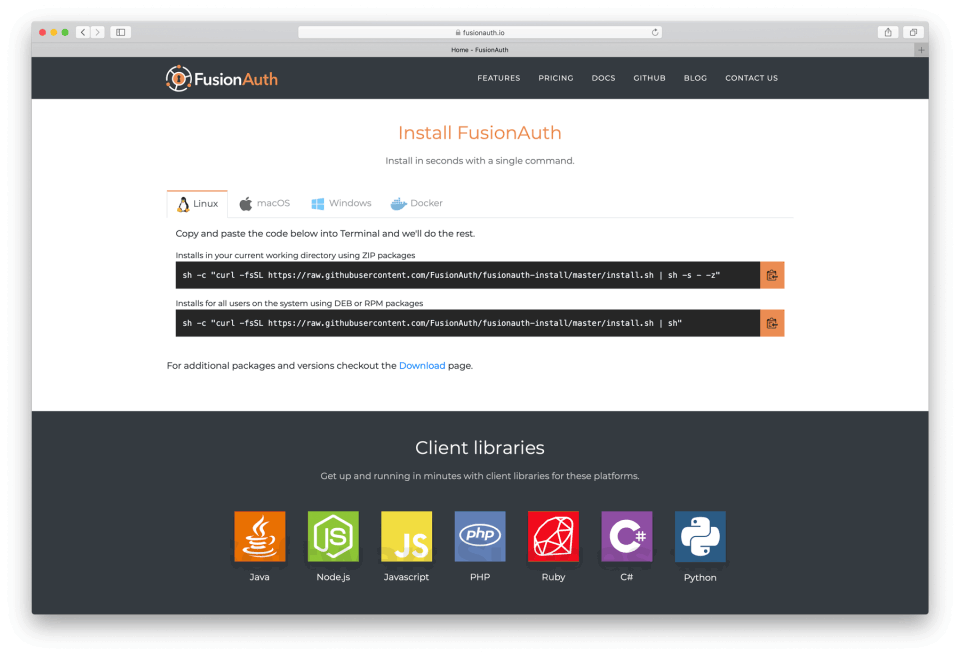Reload the page from the address bar

654,32
